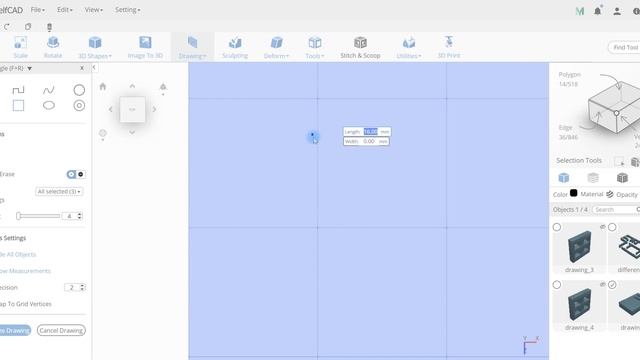640x360 pixels.
Task: Toggle visibility of drawing_3 object
Action: (x=602, y=227)
